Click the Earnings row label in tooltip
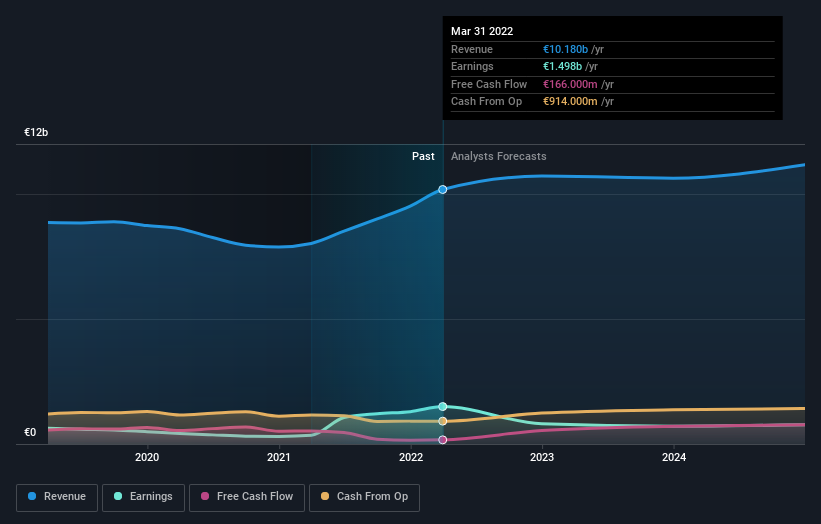The height and width of the screenshot is (524, 821). [472, 66]
